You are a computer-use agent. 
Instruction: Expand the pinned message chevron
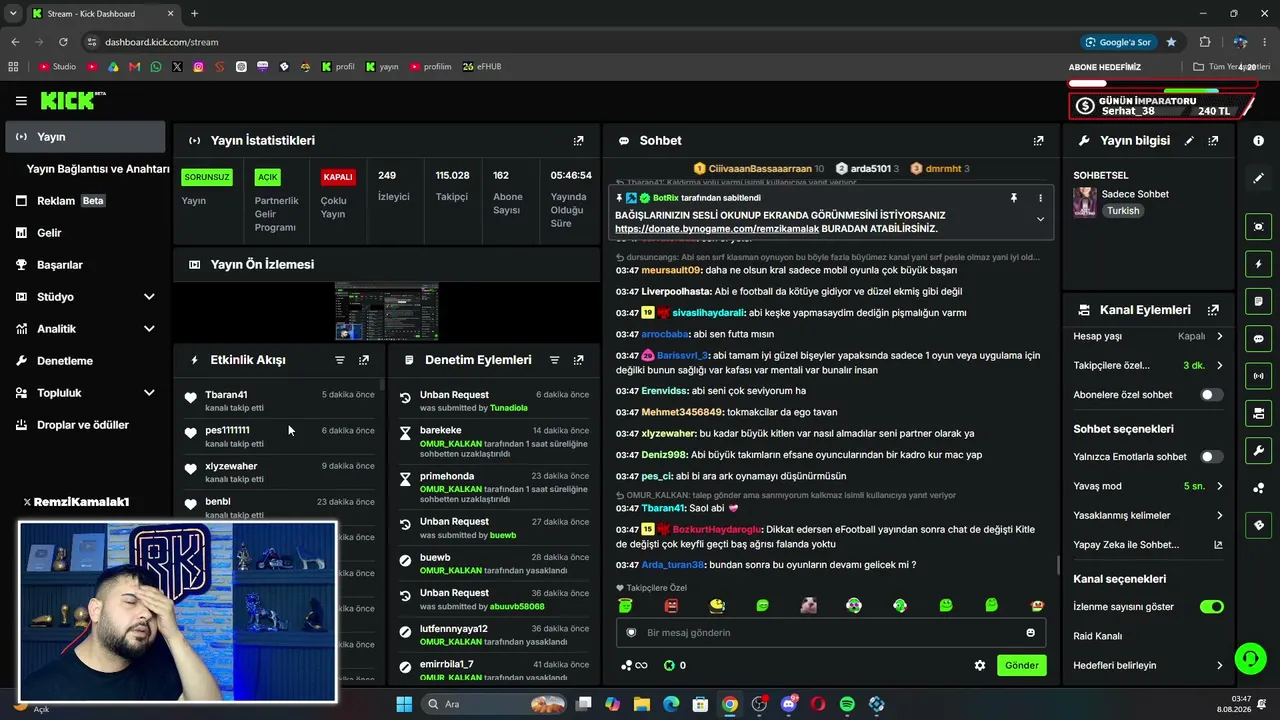point(1040,219)
